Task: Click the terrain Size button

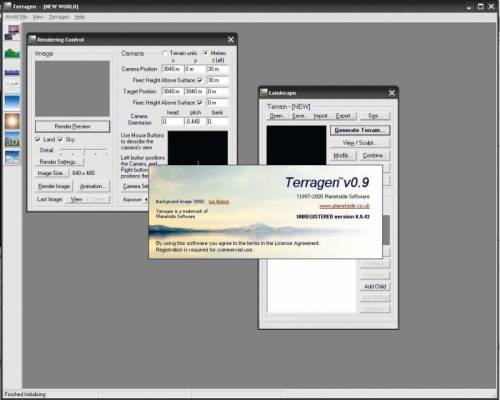Action: click(x=375, y=116)
